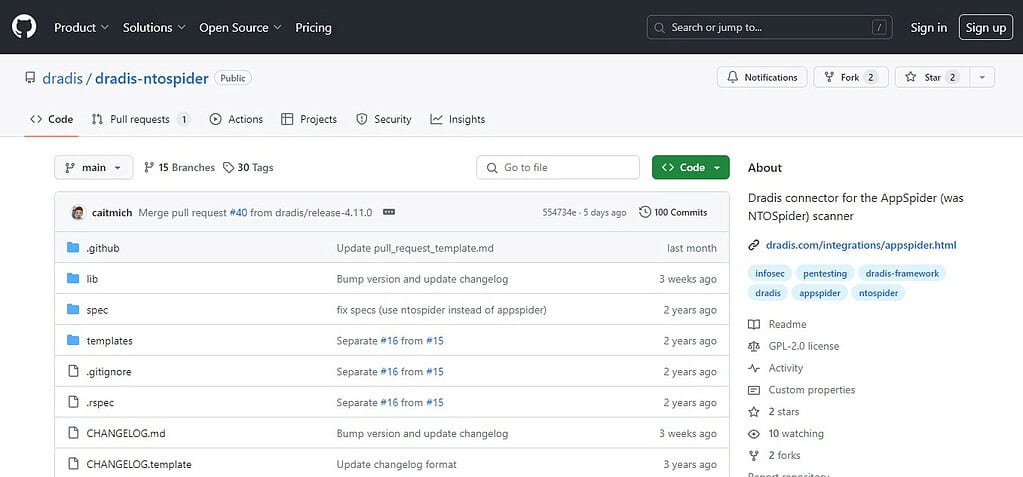Image resolution: width=1023 pixels, height=477 pixels.
Task: Click the spec folder icon
Action: click(73, 309)
